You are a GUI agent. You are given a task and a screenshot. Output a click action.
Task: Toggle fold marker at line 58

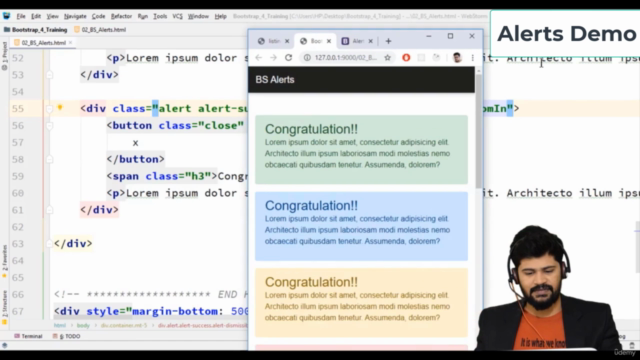[x=49, y=160]
